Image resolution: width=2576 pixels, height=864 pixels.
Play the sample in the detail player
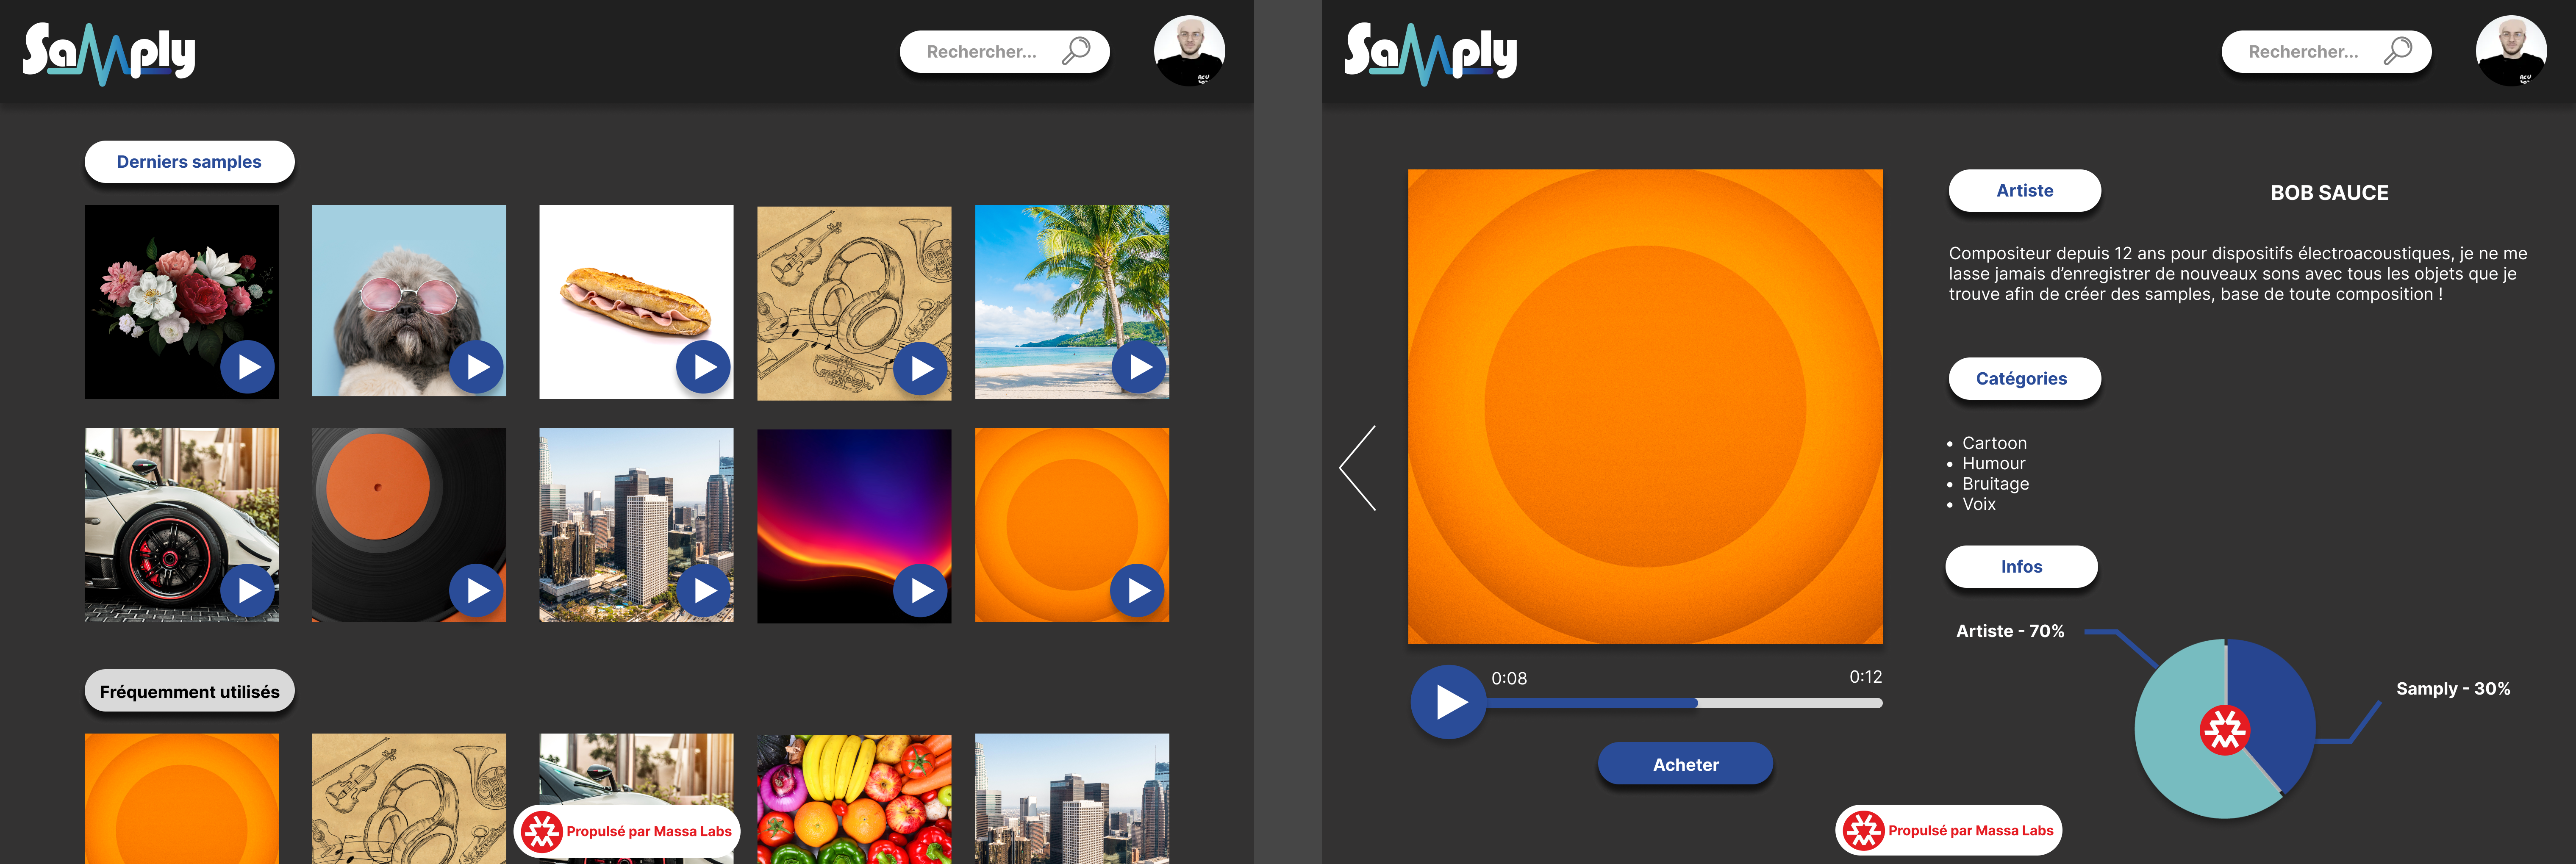[x=1448, y=702]
